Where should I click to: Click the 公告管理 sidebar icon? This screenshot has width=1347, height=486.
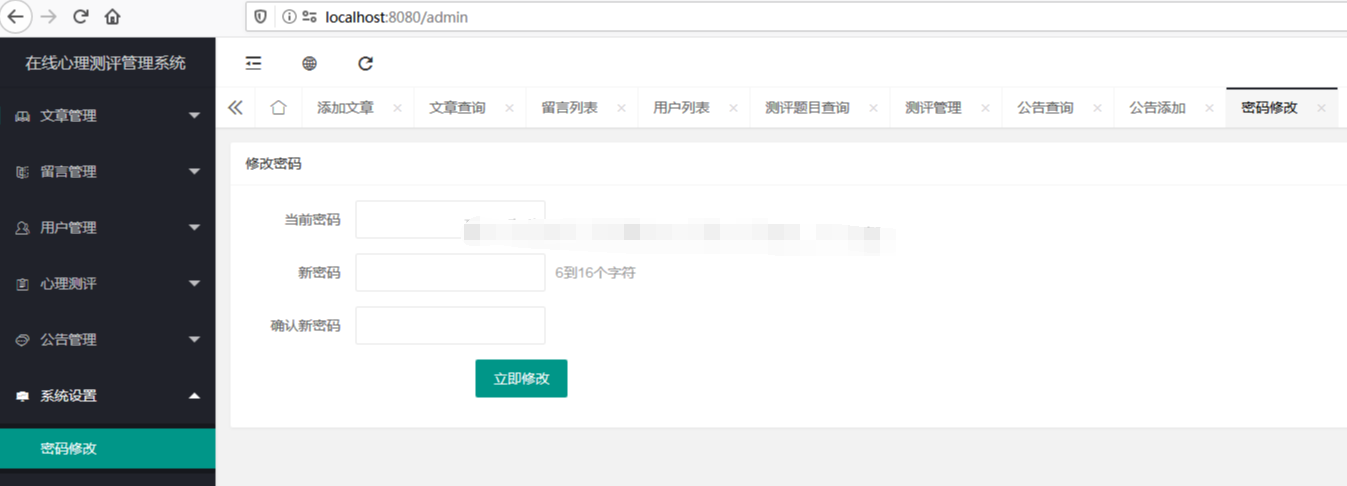[22, 340]
